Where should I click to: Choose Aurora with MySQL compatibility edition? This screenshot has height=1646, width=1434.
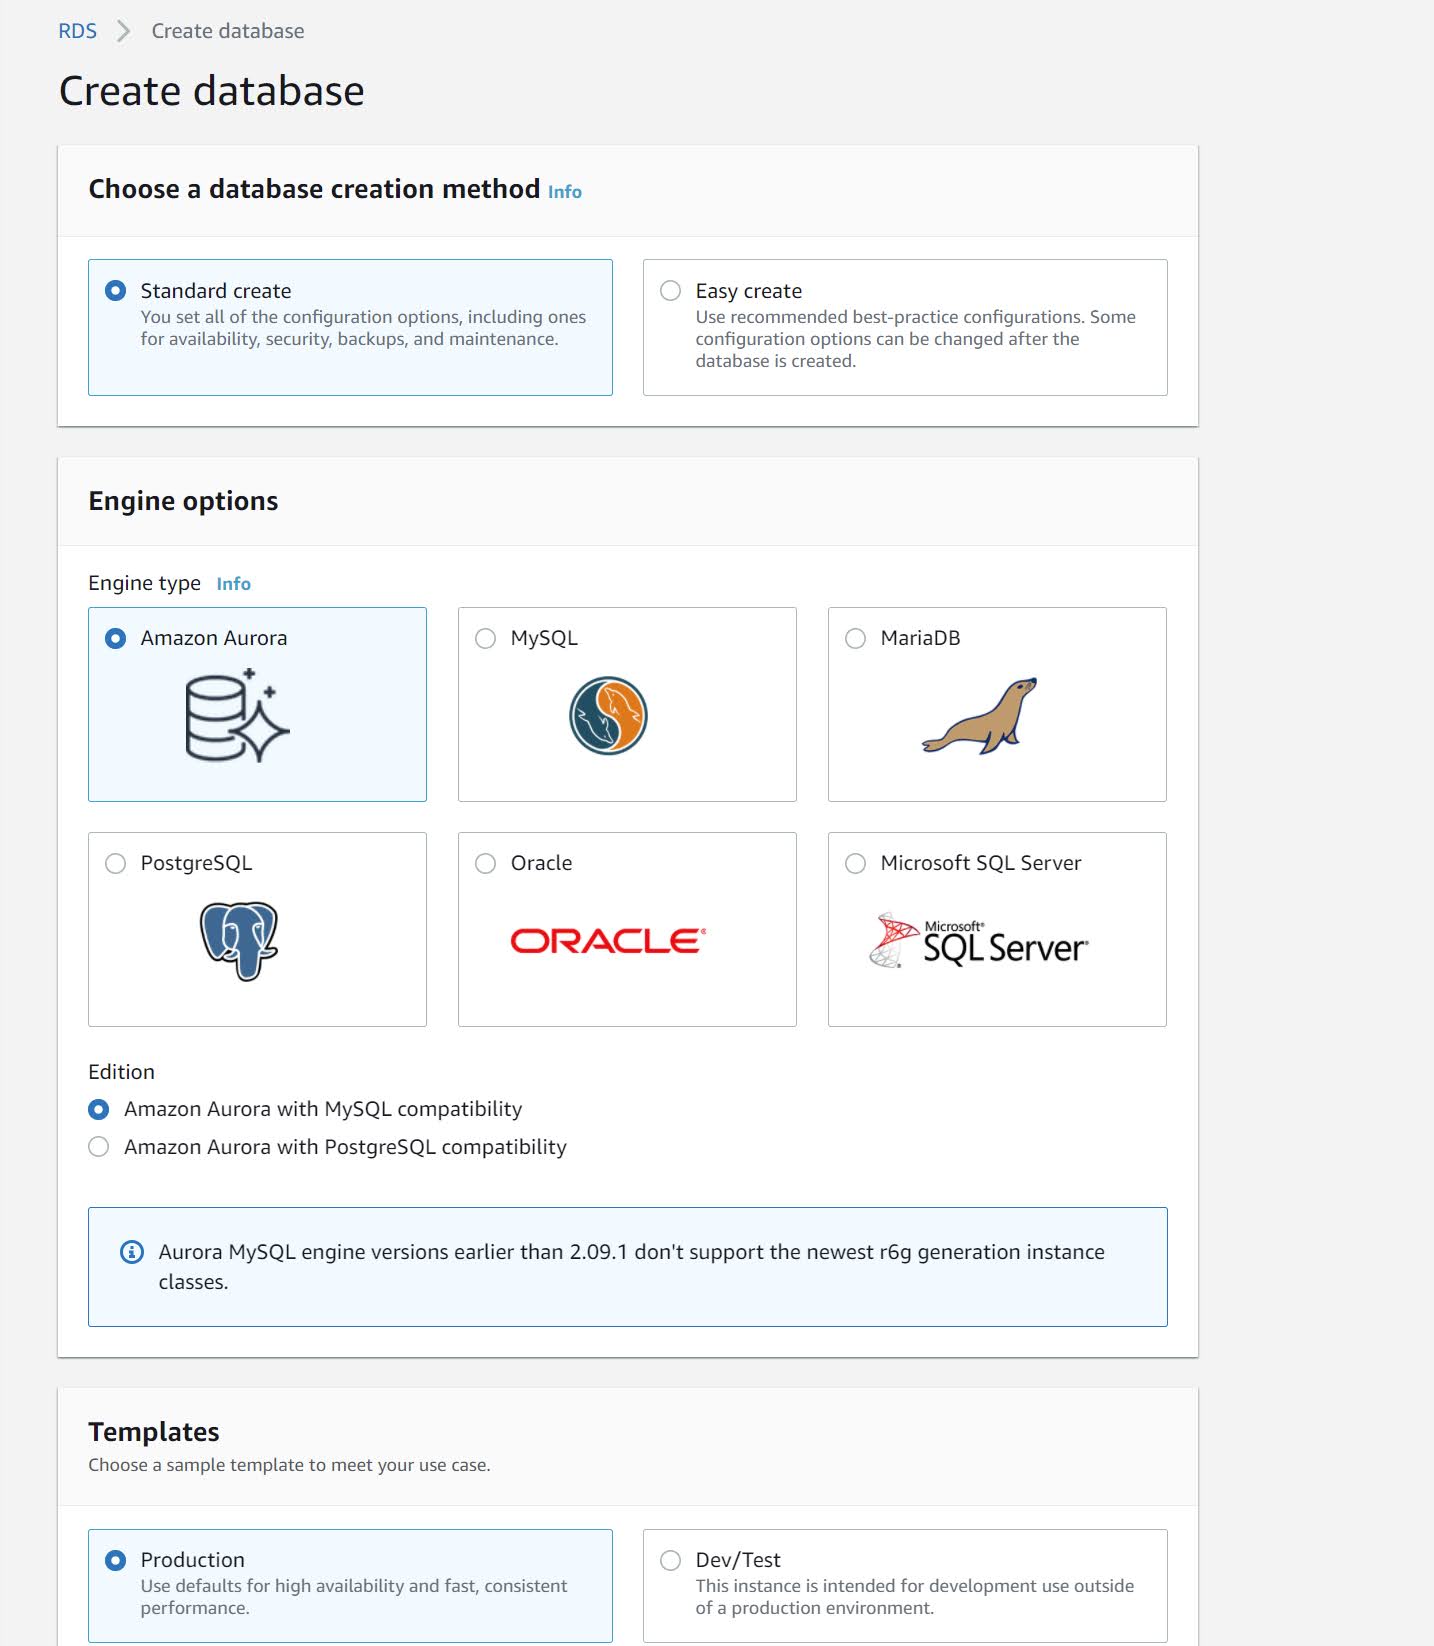[99, 1109]
